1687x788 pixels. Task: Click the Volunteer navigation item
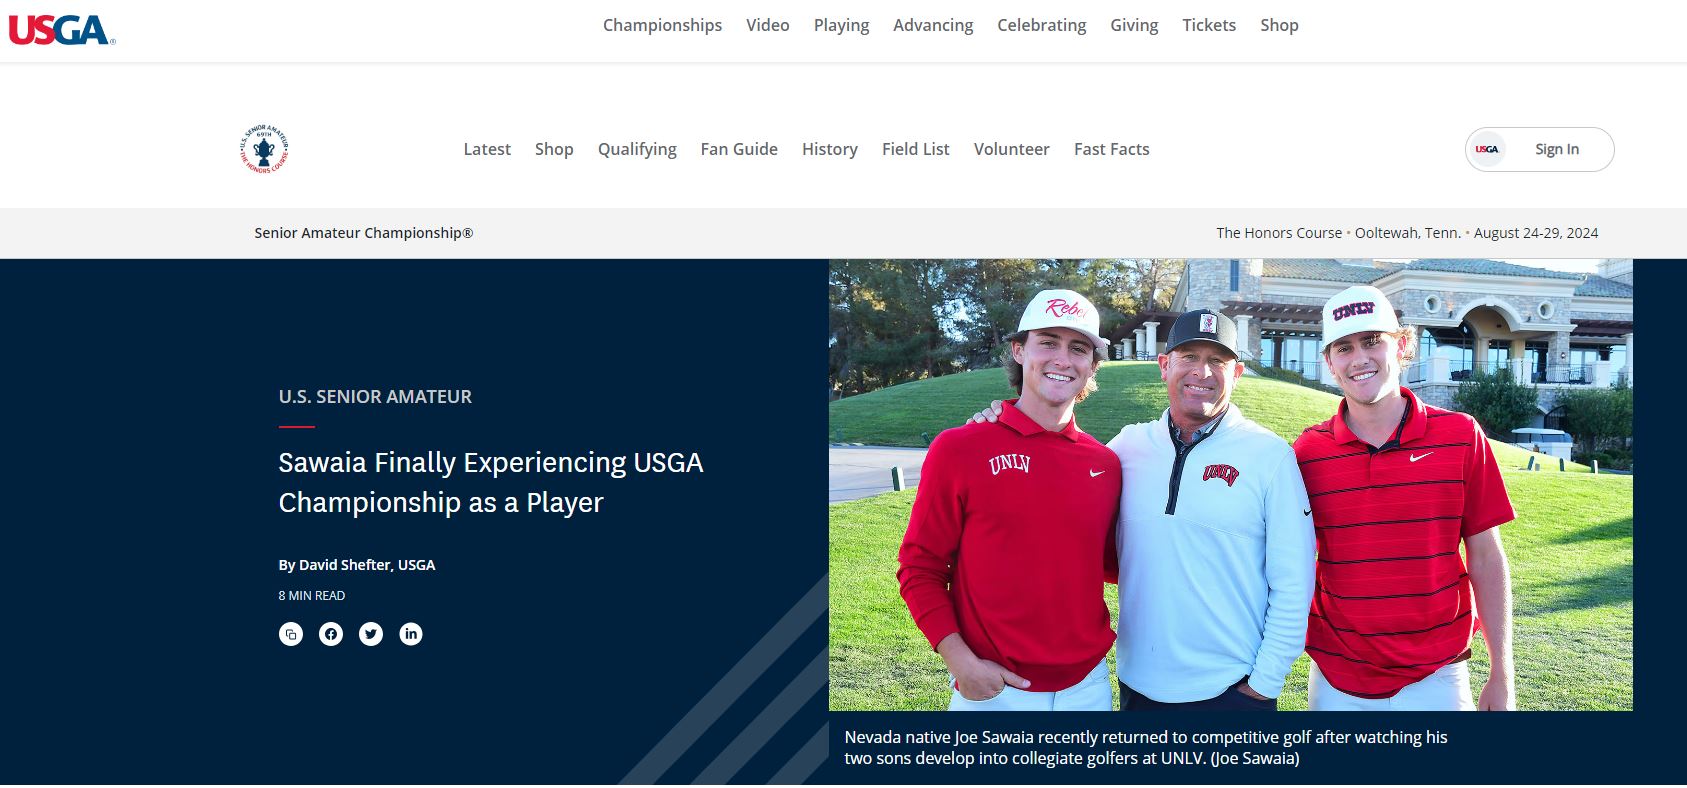click(1011, 148)
